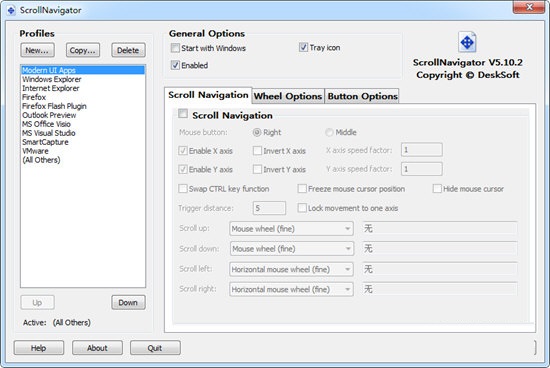
Task: Enable Start with Windows checkbox
Action: pyautogui.click(x=175, y=48)
